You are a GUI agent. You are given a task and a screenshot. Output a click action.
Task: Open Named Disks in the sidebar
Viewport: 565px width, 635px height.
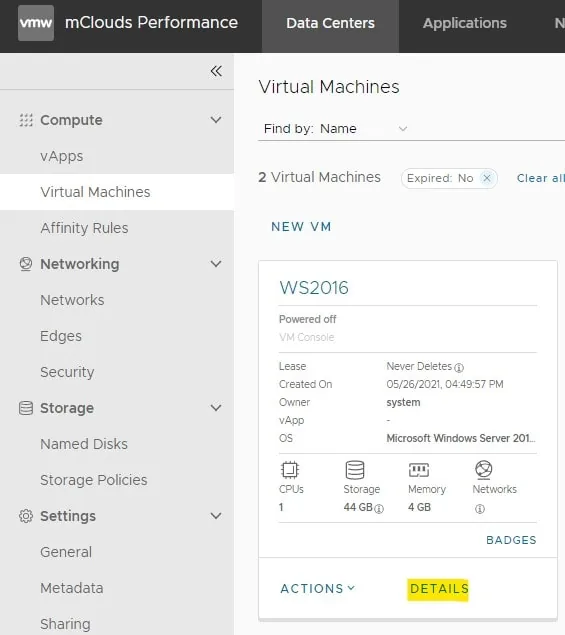point(117,444)
